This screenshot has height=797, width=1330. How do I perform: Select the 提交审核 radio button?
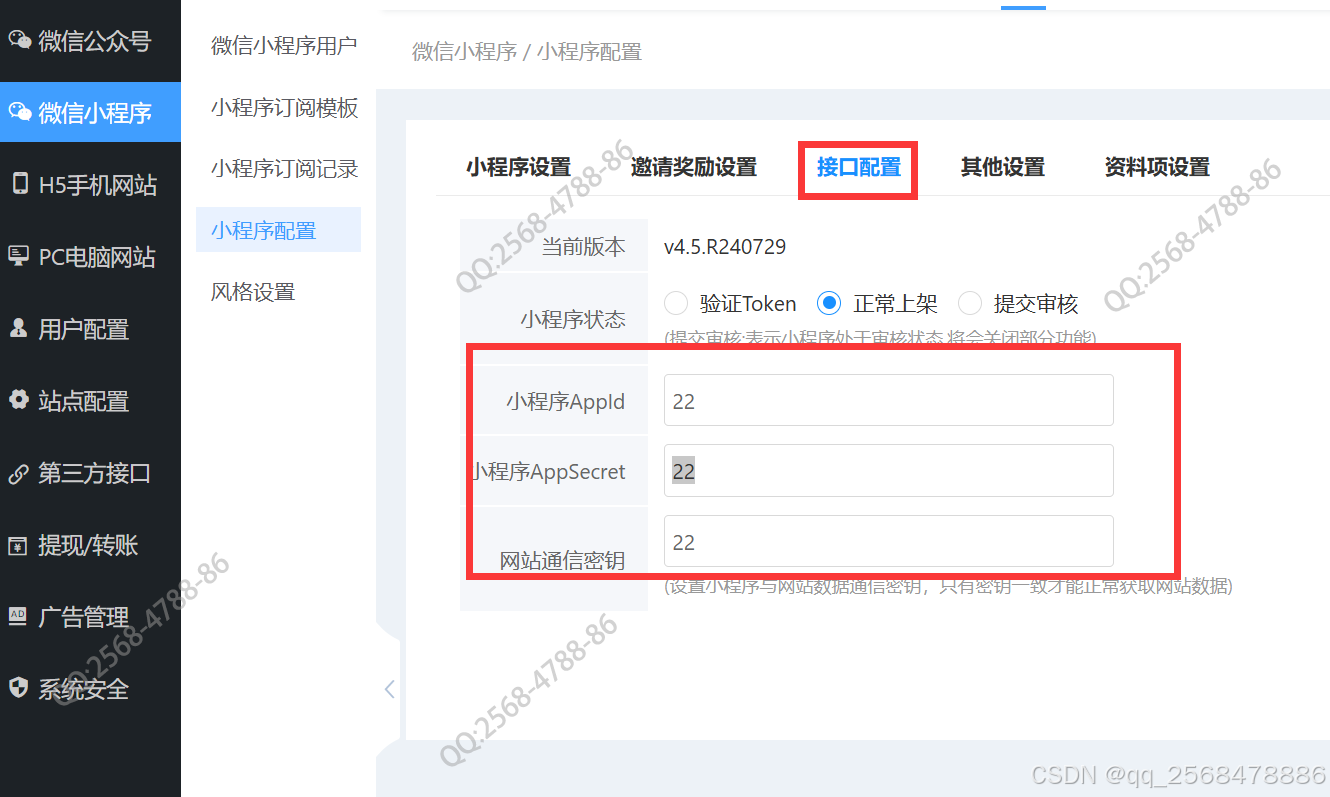[970, 303]
